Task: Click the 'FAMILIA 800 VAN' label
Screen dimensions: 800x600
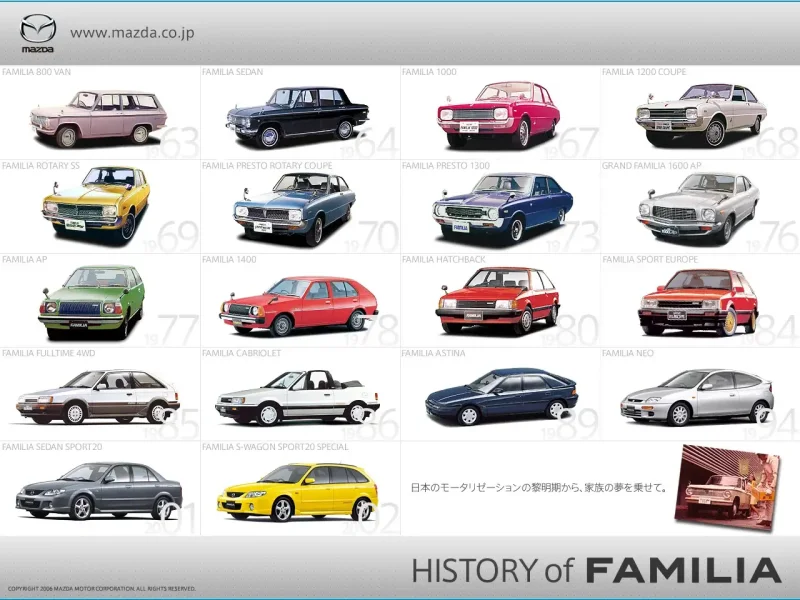Action: pos(36,72)
